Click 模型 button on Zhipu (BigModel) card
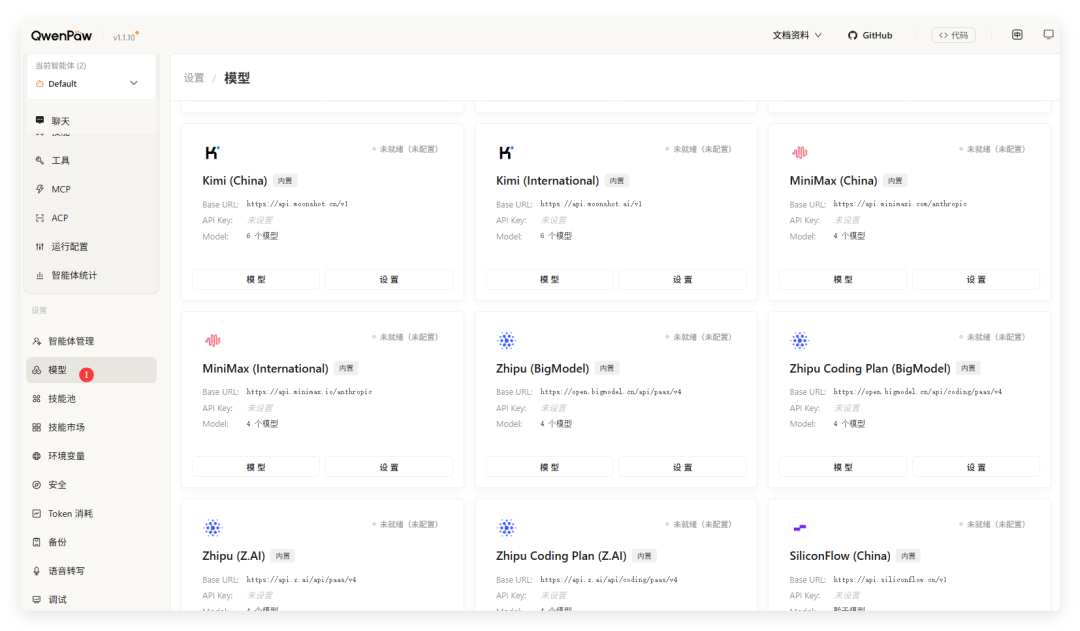This screenshot has height=631, width=1080. (549, 467)
